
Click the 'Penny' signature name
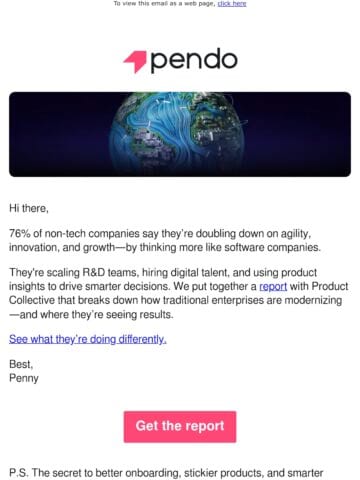pyautogui.click(x=24, y=378)
